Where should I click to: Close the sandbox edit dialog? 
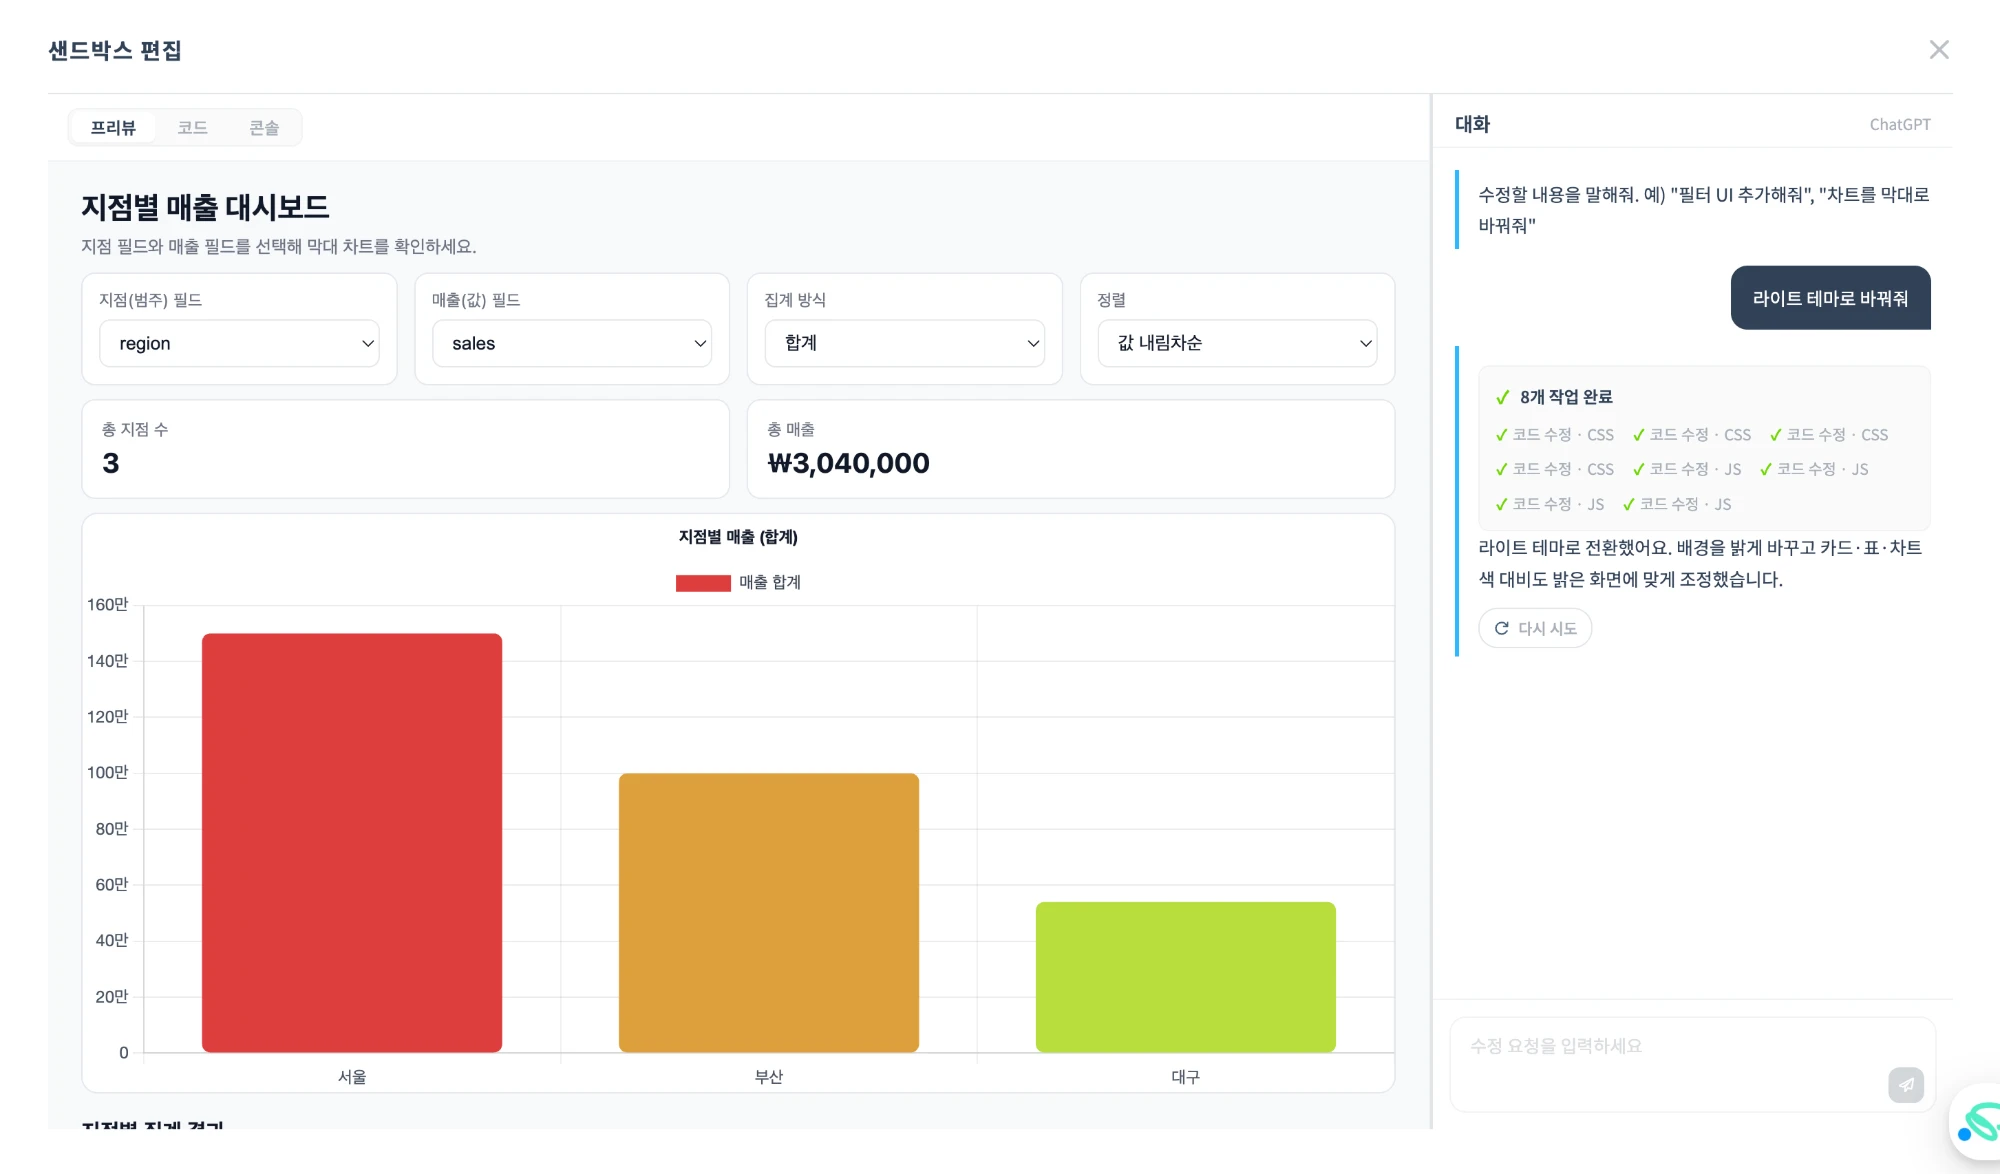(1938, 50)
